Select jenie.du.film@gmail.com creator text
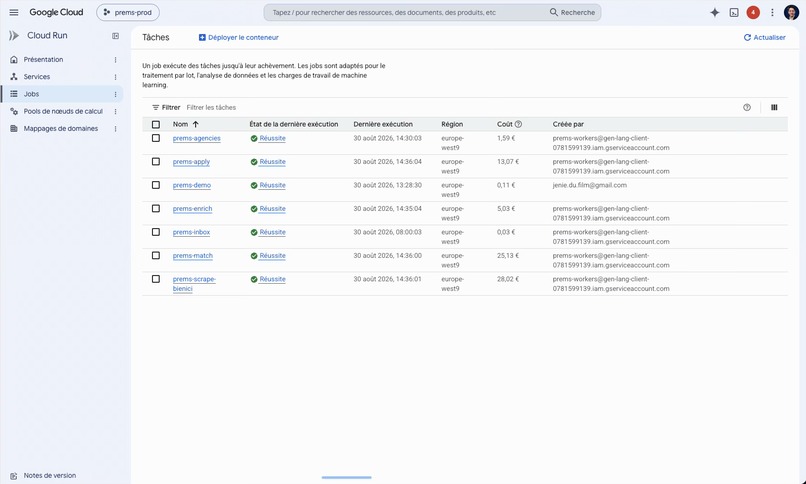806x484 pixels. 590,185
